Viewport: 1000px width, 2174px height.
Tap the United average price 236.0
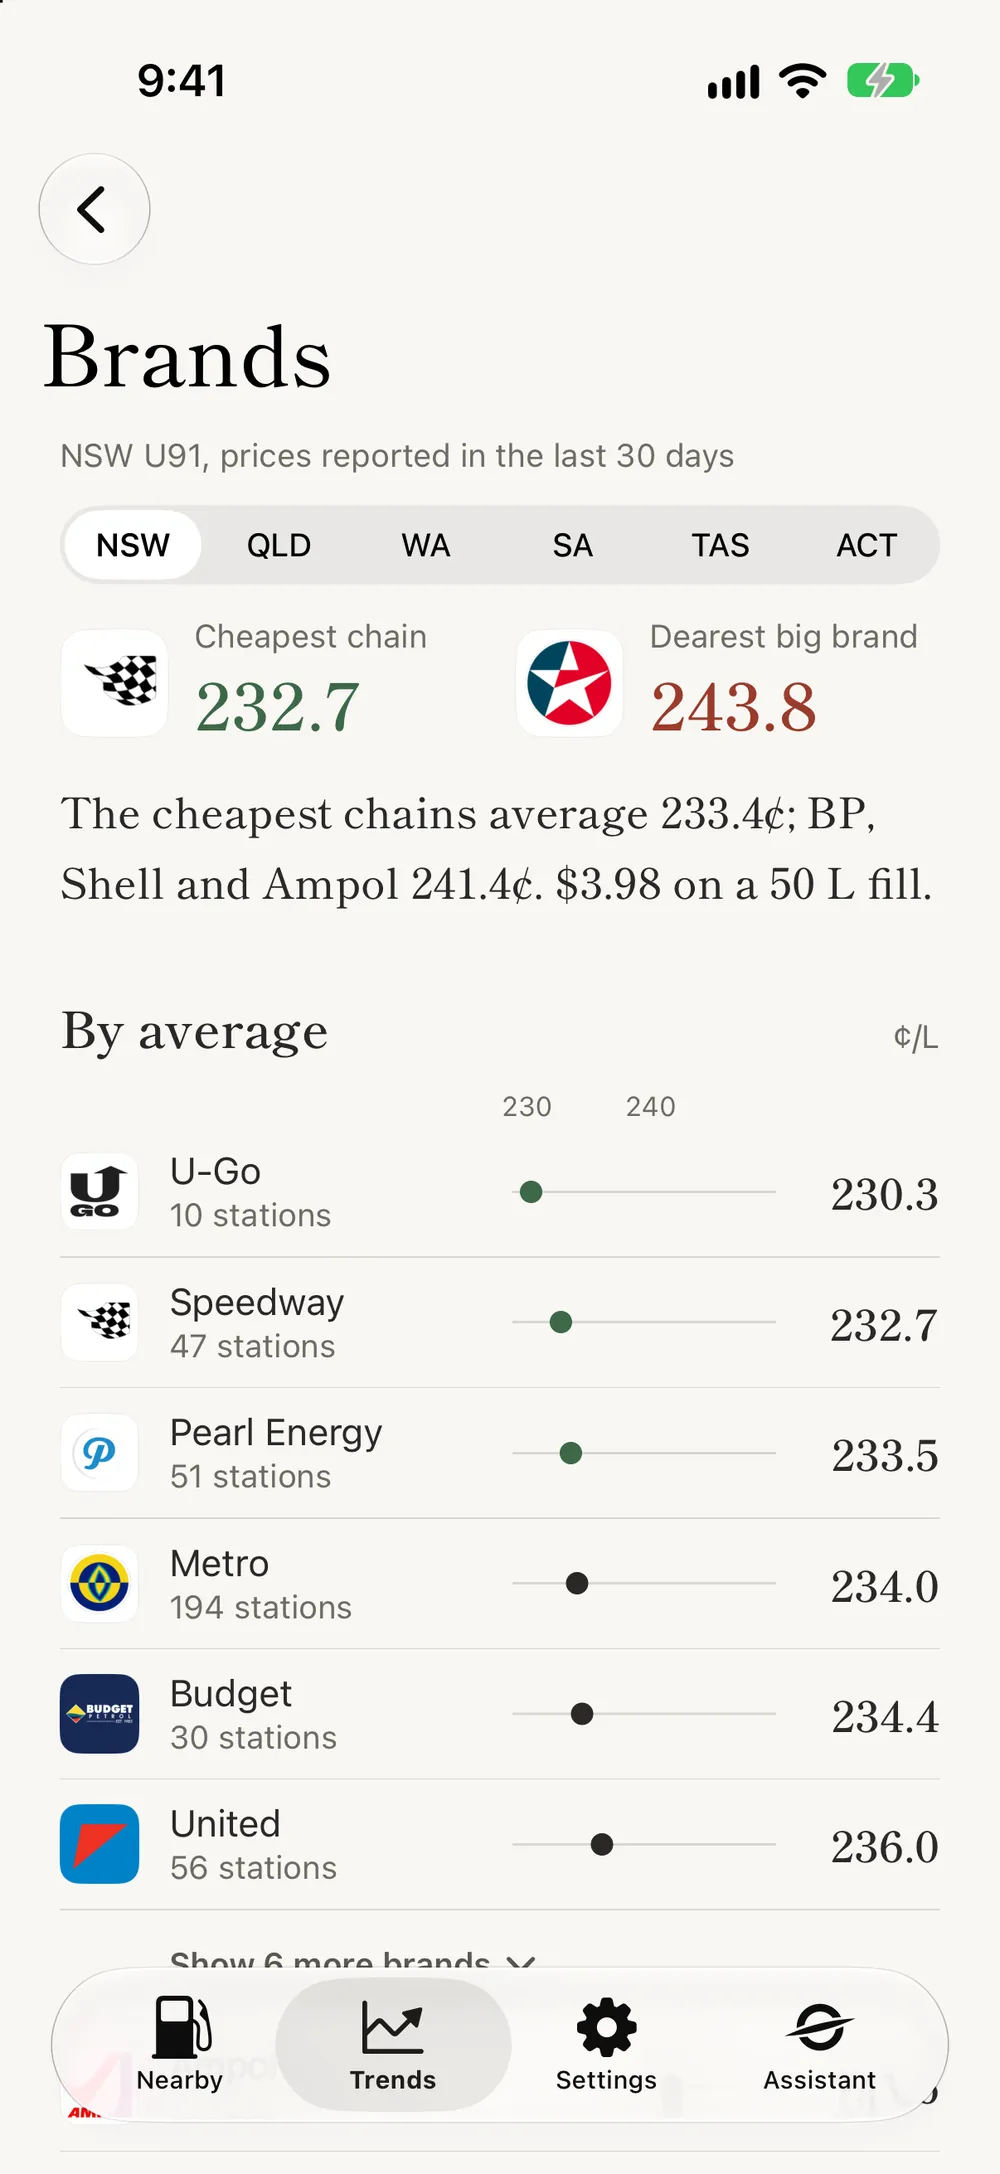(884, 1847)
